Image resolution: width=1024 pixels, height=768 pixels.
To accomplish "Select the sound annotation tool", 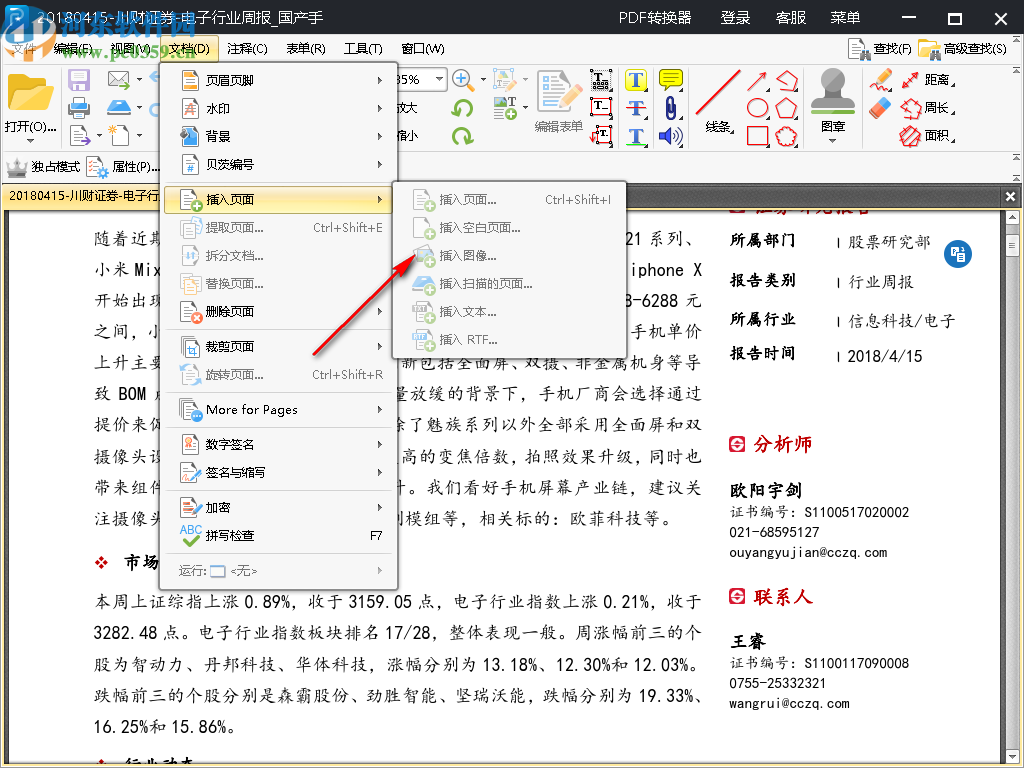I will tap(670, 136).
